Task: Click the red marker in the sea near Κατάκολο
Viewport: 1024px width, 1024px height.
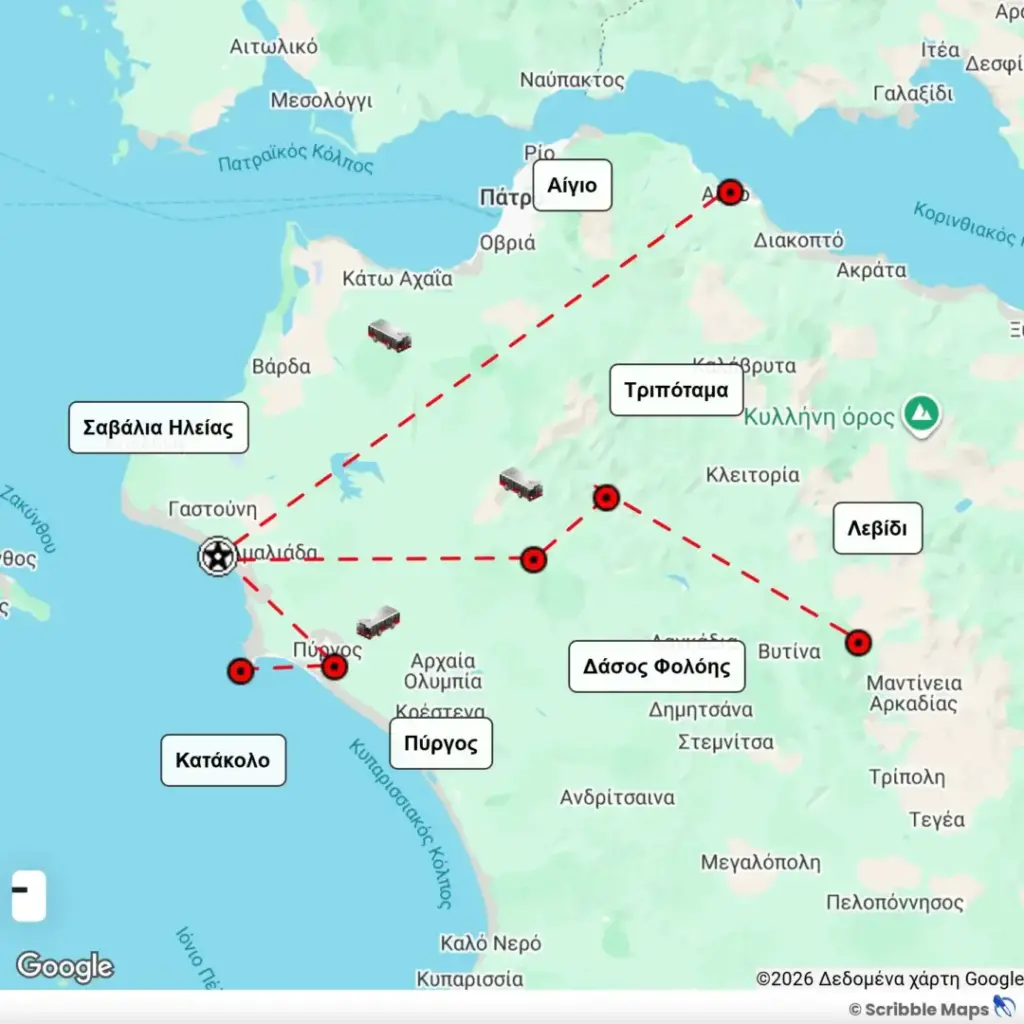Action: (240, 671)
